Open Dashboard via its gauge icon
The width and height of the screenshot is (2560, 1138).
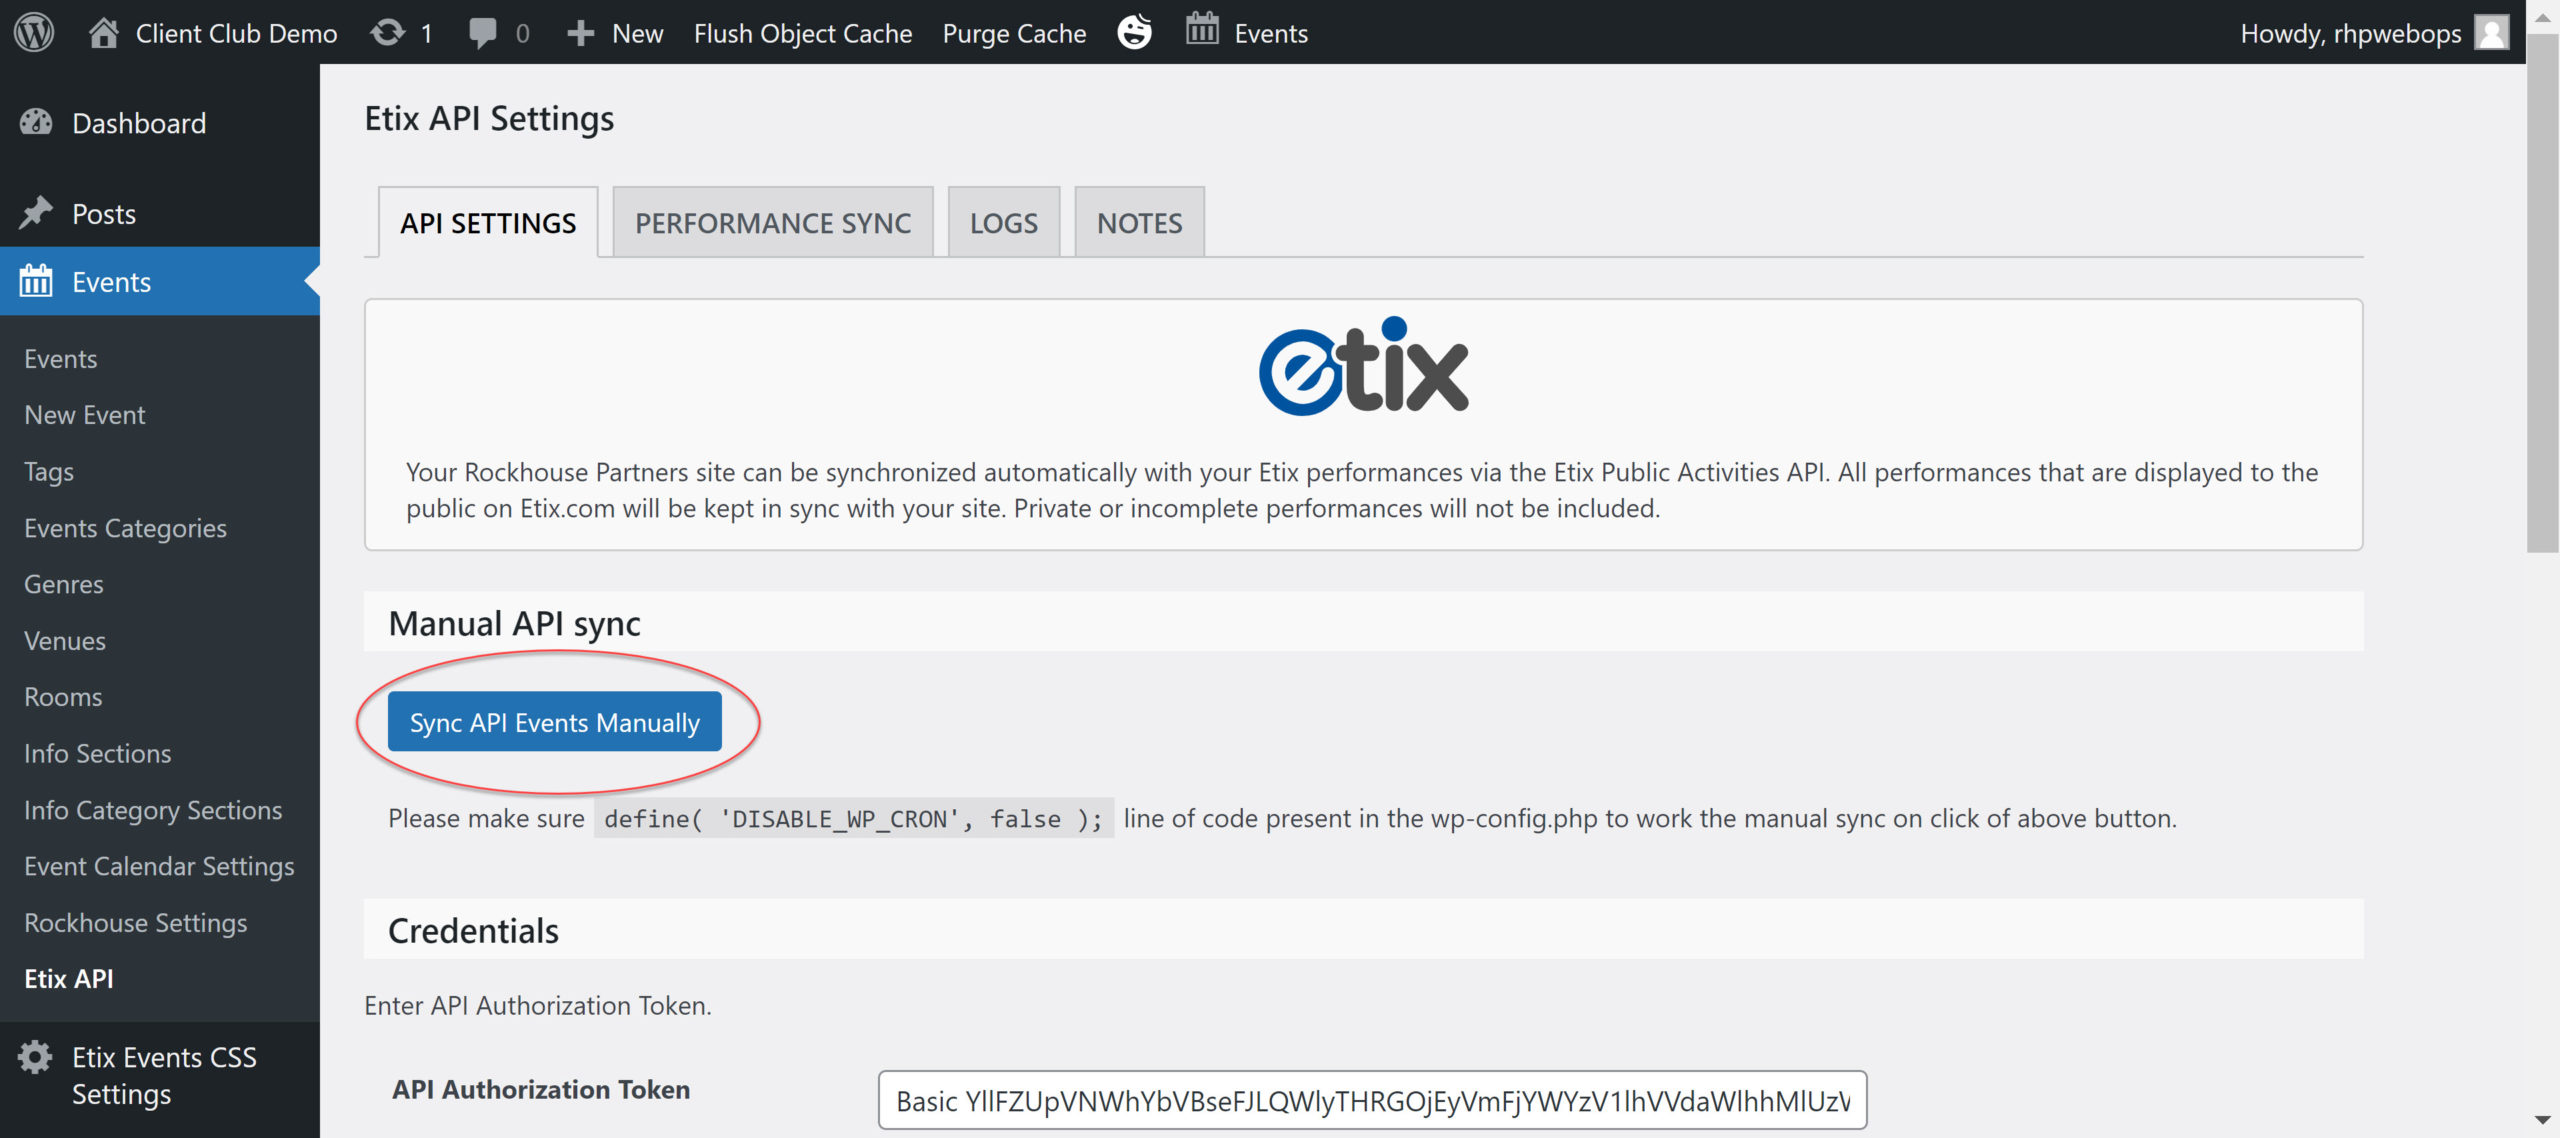[x=36, y=123]
